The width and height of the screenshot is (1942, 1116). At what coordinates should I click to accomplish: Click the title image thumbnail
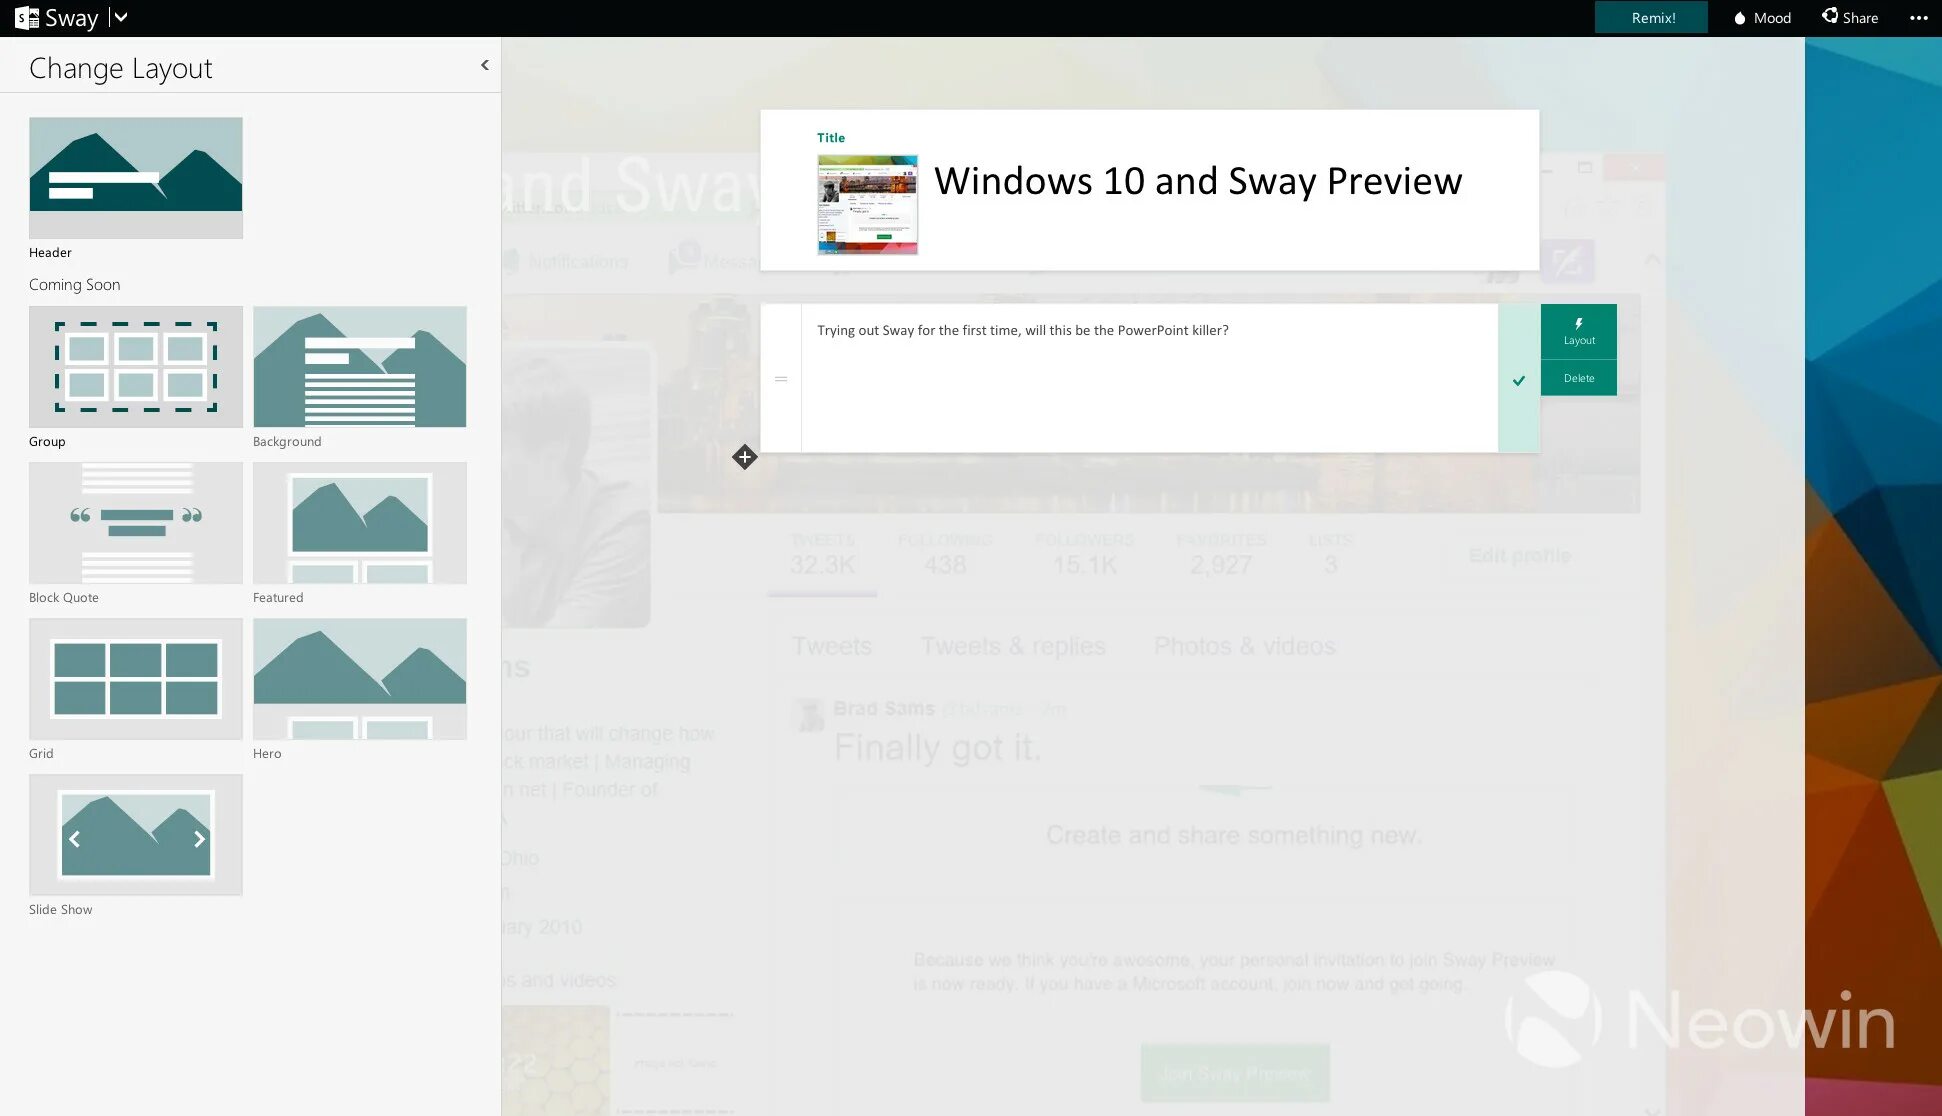867,204
